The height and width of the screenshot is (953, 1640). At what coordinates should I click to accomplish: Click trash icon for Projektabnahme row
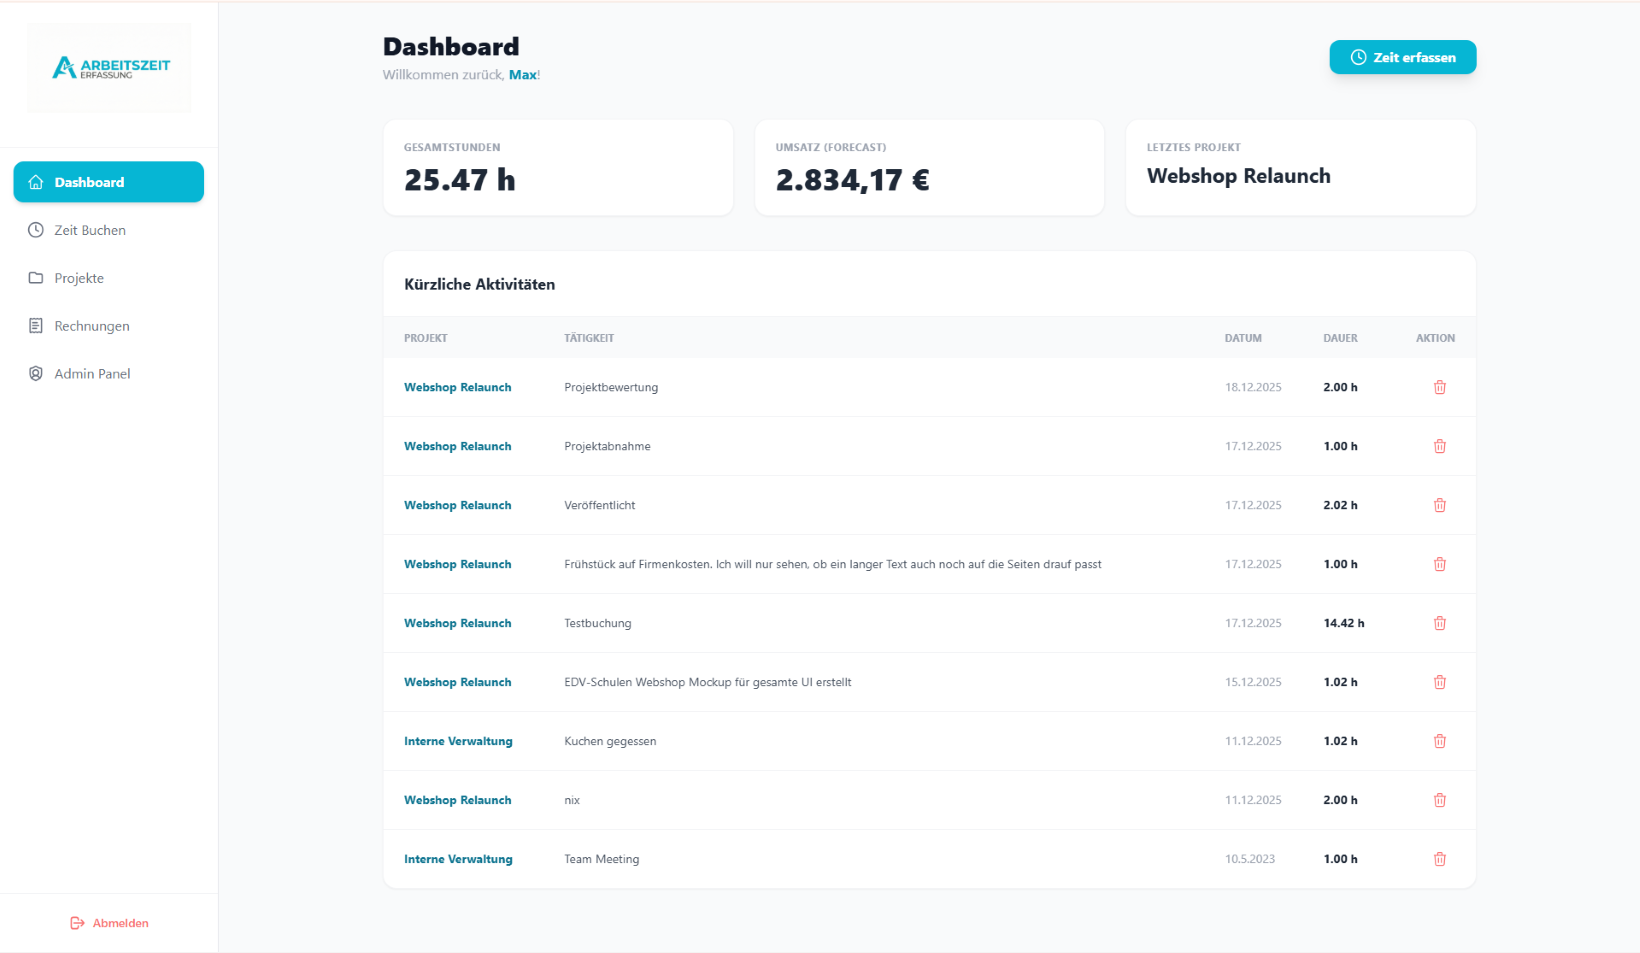click(x=1439, y=446)
